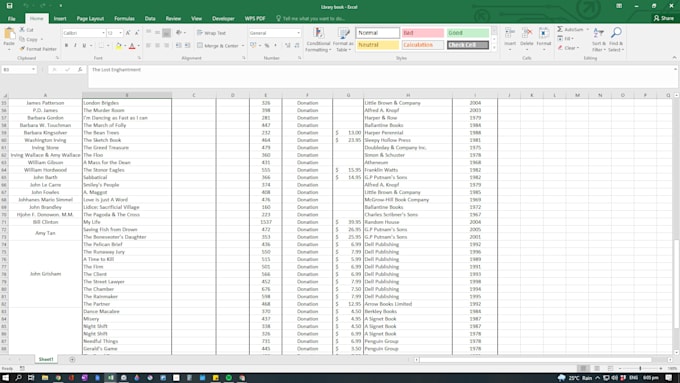This screenshot has width=680, height=383.
Task: Apply the Bad cell style
Action: (x=422, y=33)
